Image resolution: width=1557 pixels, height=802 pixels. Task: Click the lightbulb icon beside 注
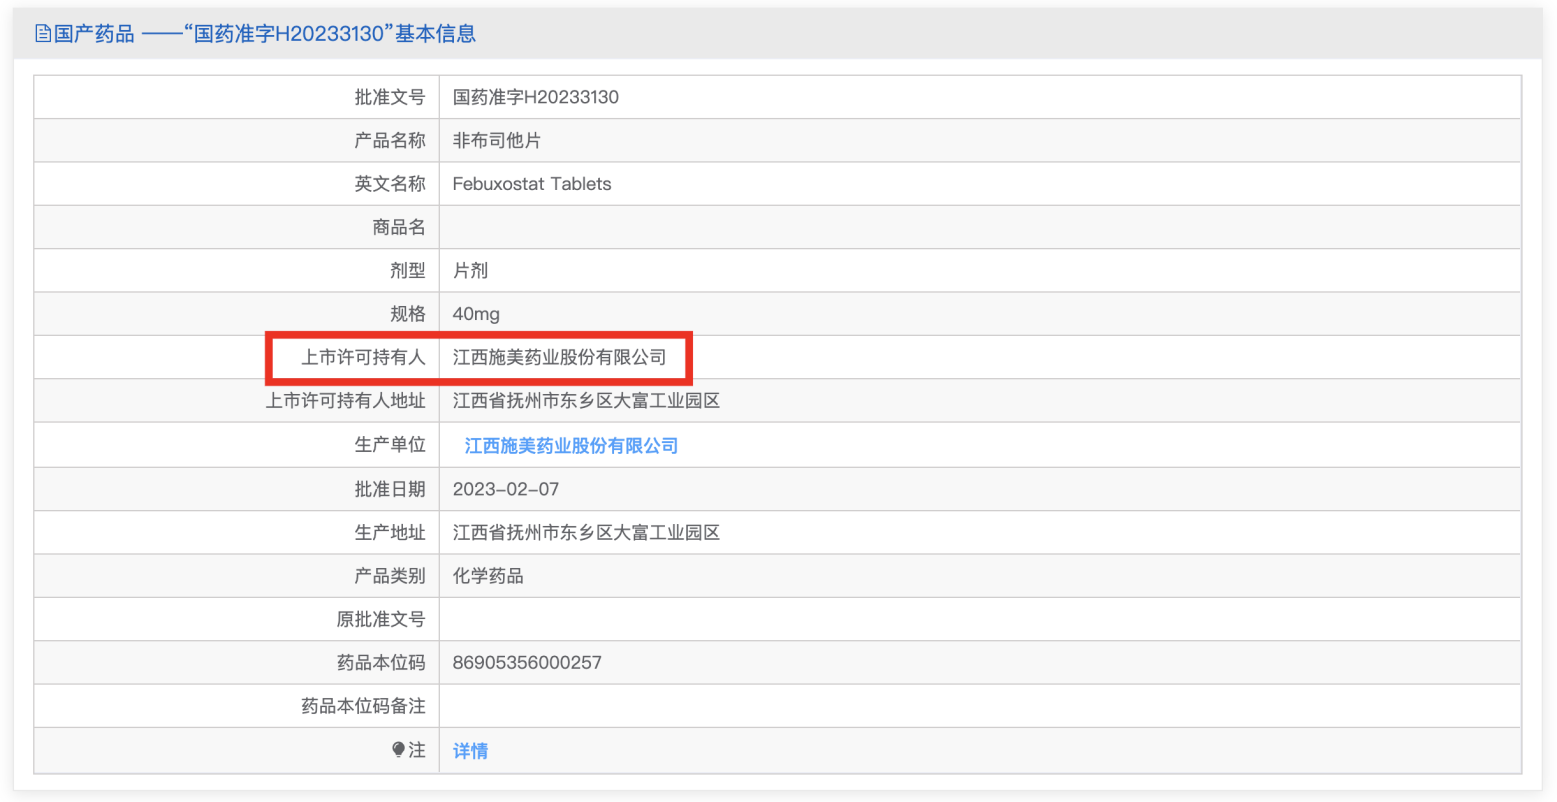(398, 750)
